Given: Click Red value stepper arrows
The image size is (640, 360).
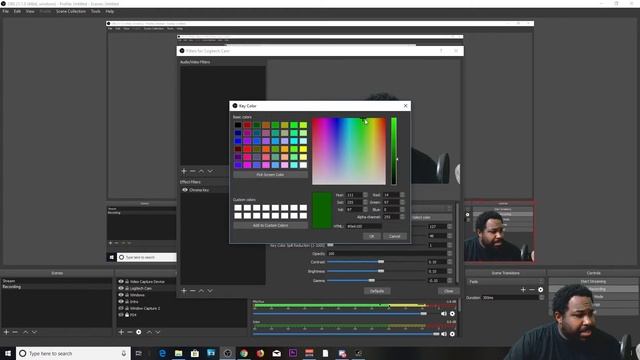Looking at the screenshot, I should click(x=402, y=195).
